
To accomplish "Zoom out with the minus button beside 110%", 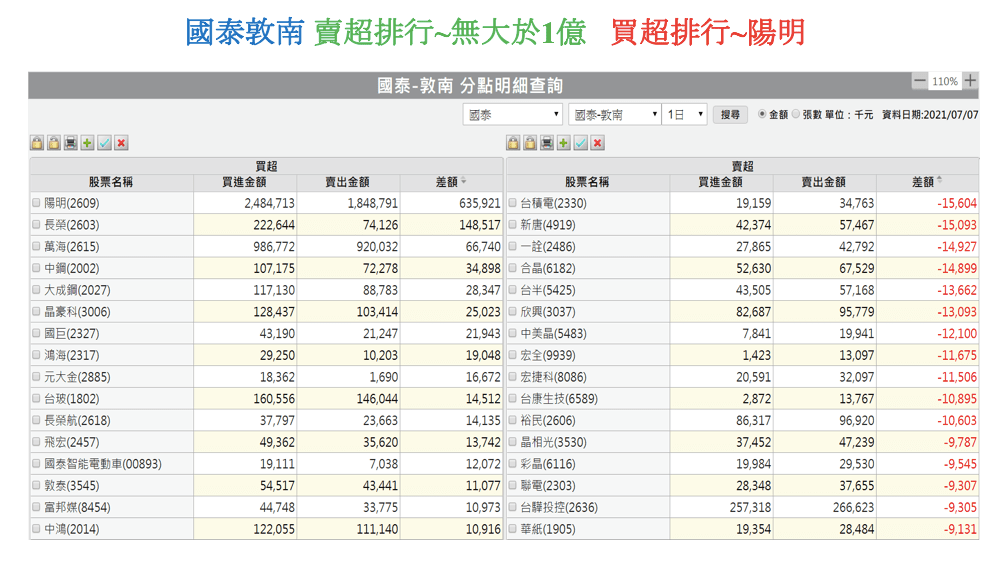I will tap(920, 81).
